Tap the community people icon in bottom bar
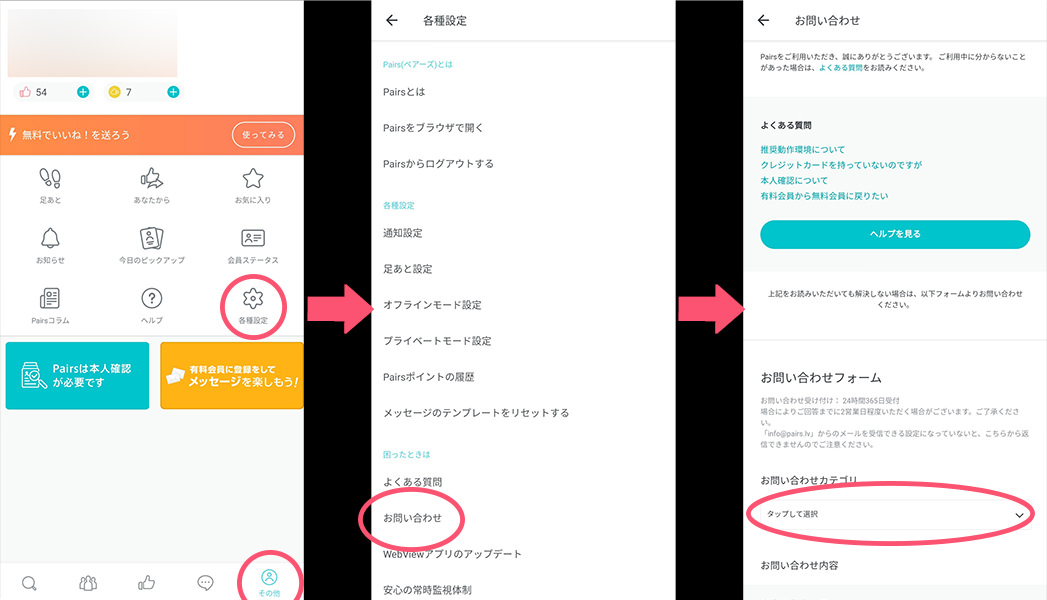 click(87, 583)
